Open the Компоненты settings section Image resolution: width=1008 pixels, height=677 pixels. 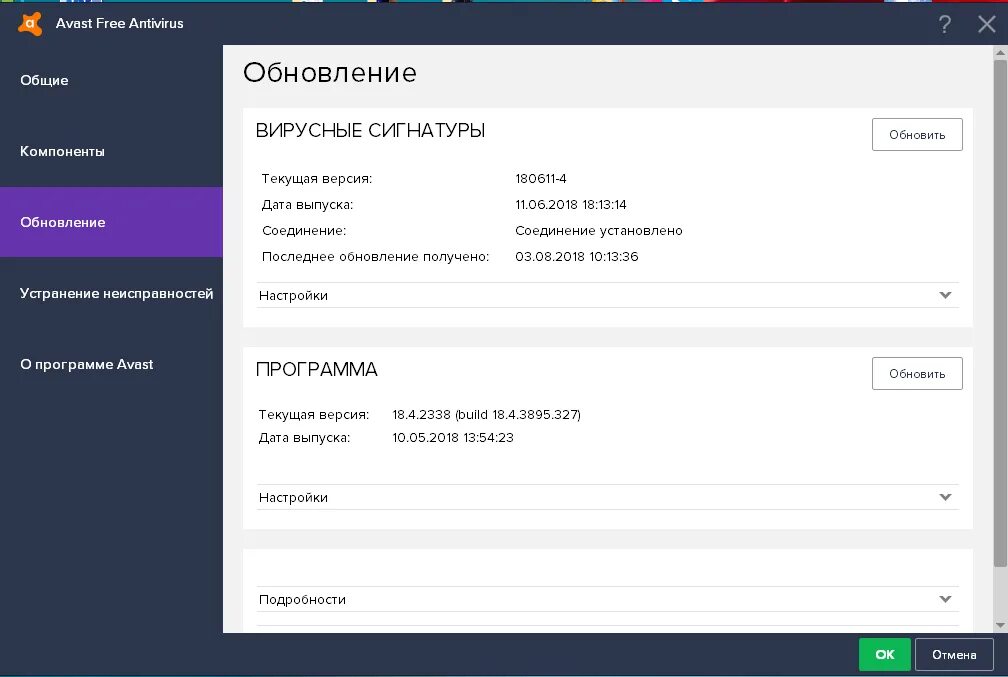(x=111, y=151)
